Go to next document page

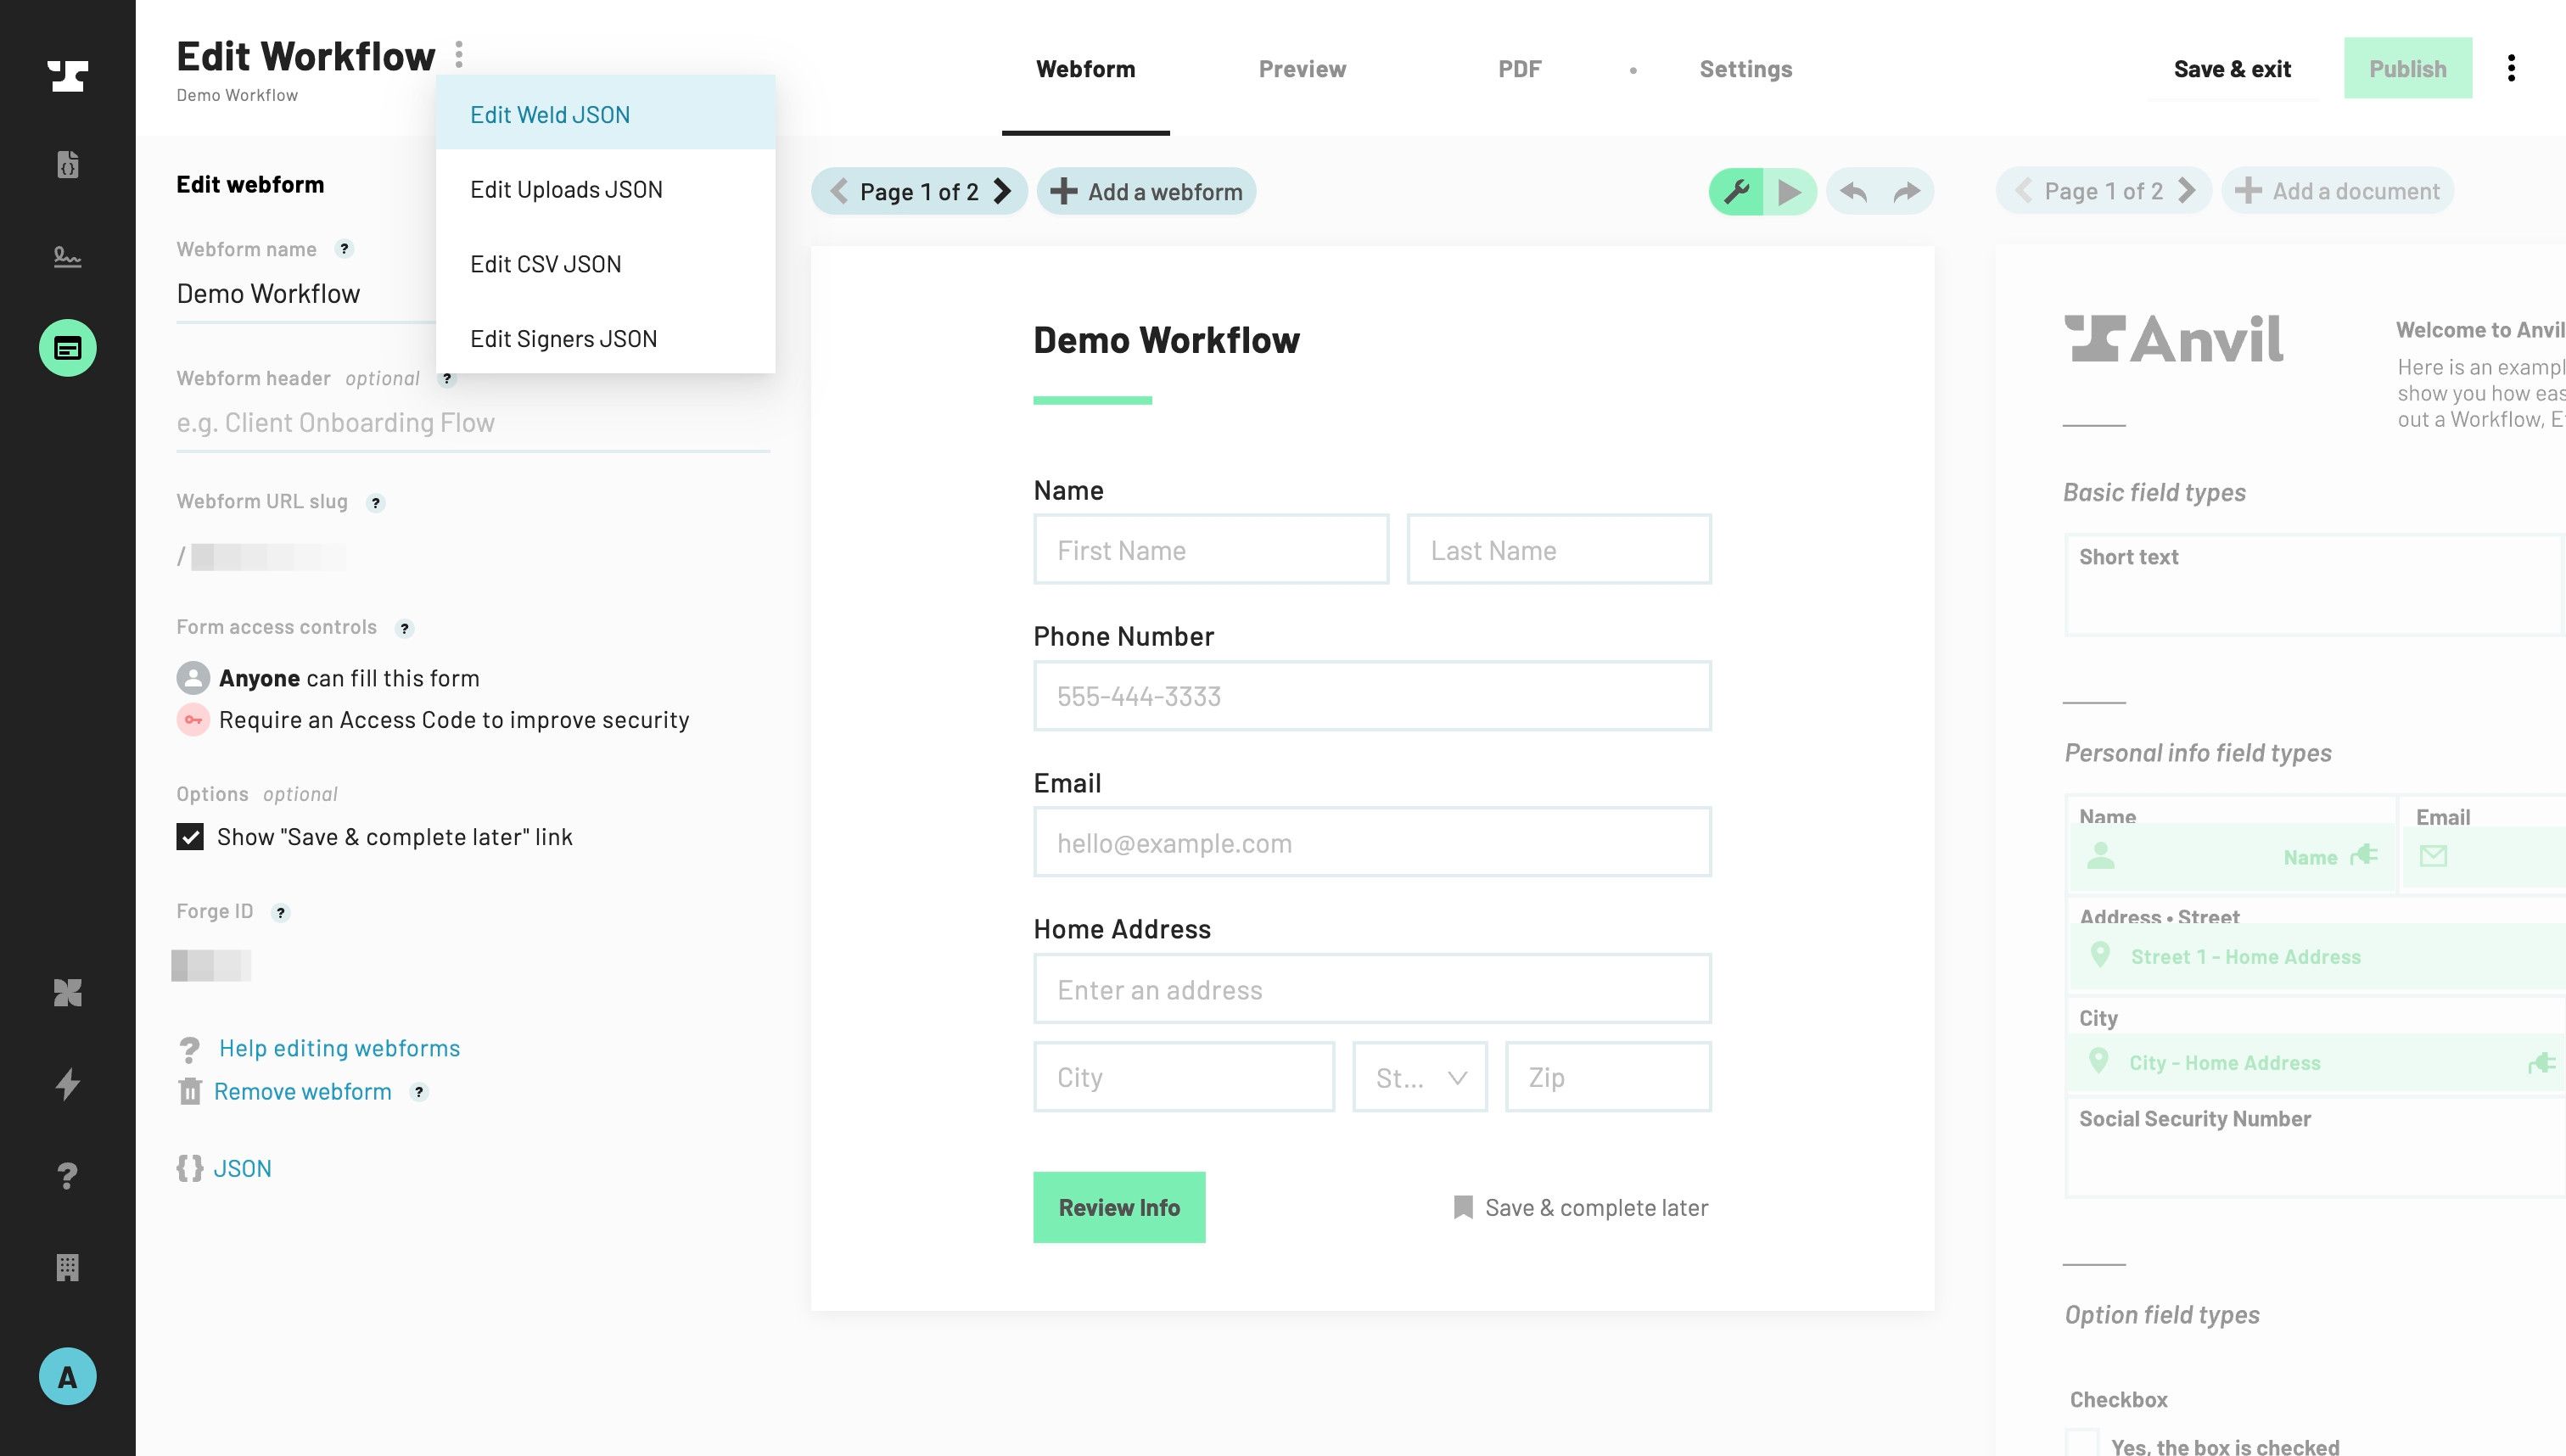2186,191
